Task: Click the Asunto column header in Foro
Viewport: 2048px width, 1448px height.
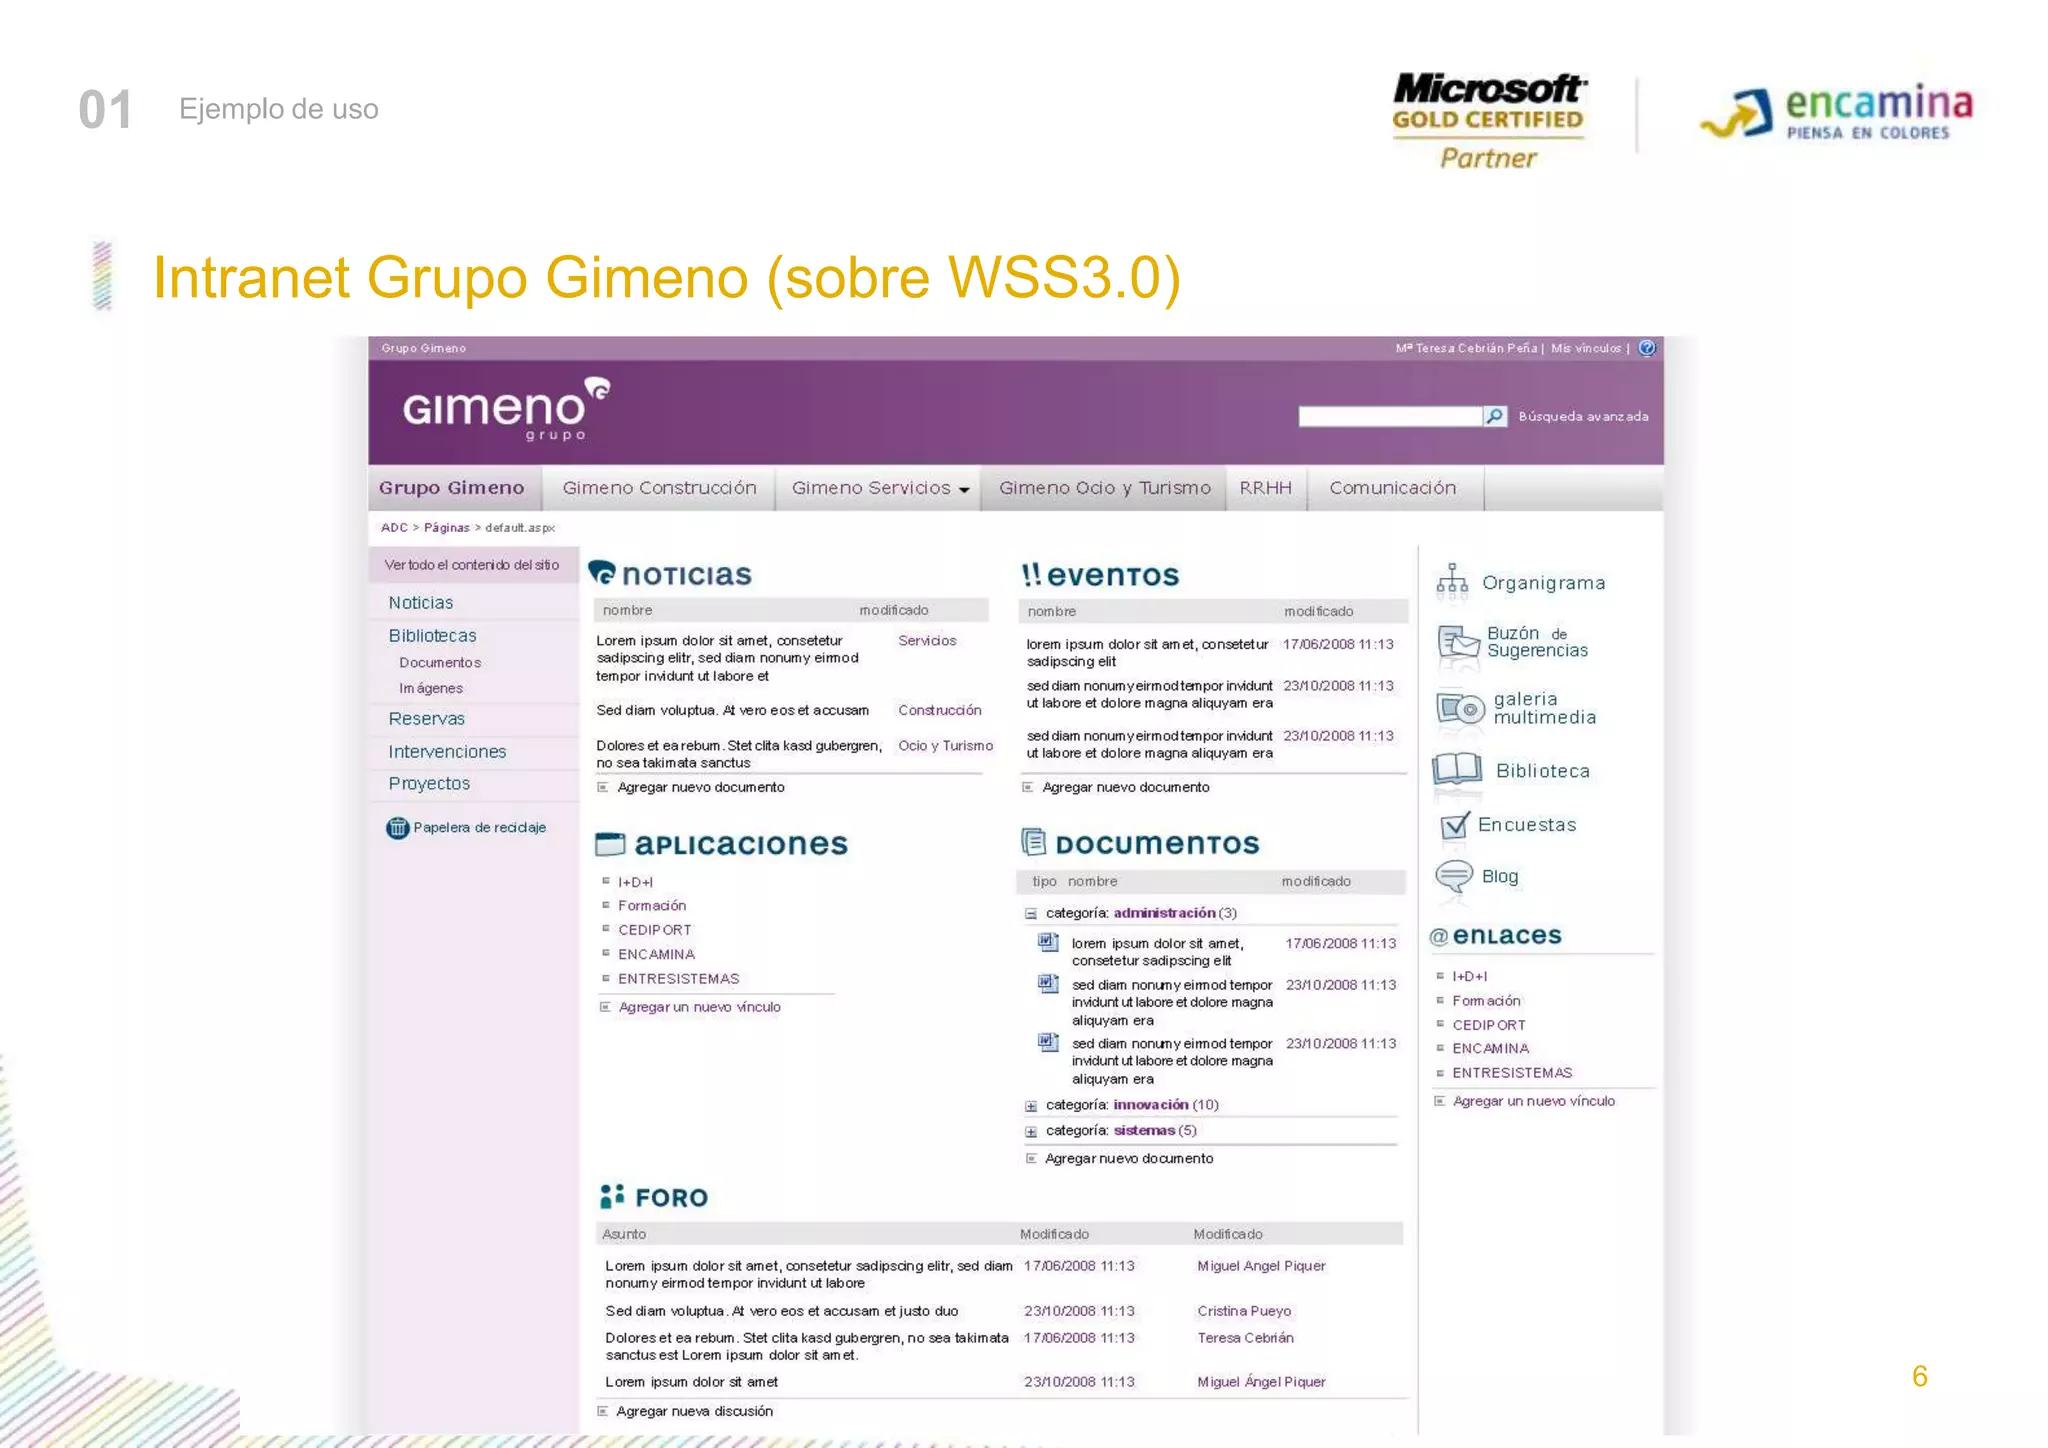Action: [624, 1234]
